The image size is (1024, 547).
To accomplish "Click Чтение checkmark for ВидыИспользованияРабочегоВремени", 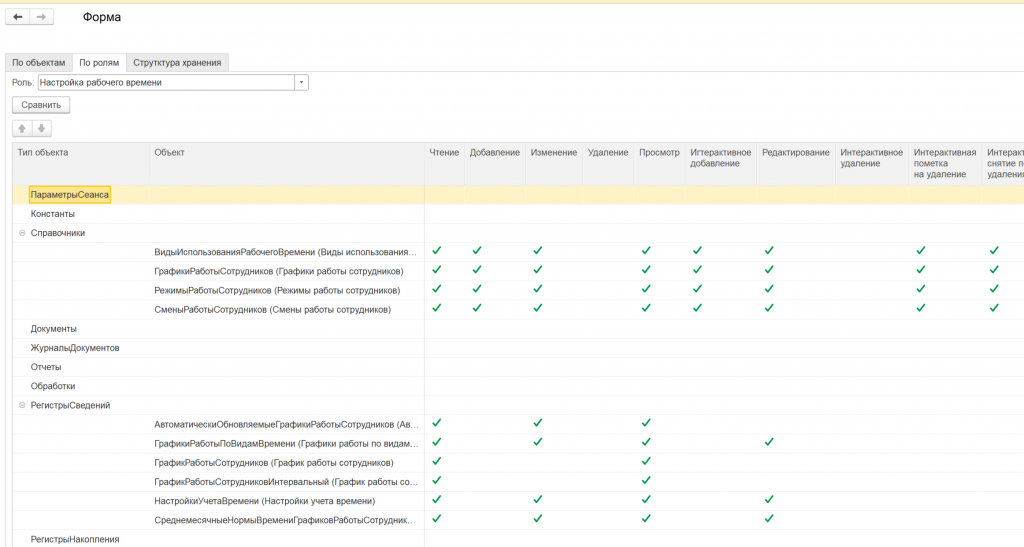I will tap(437, 251).
